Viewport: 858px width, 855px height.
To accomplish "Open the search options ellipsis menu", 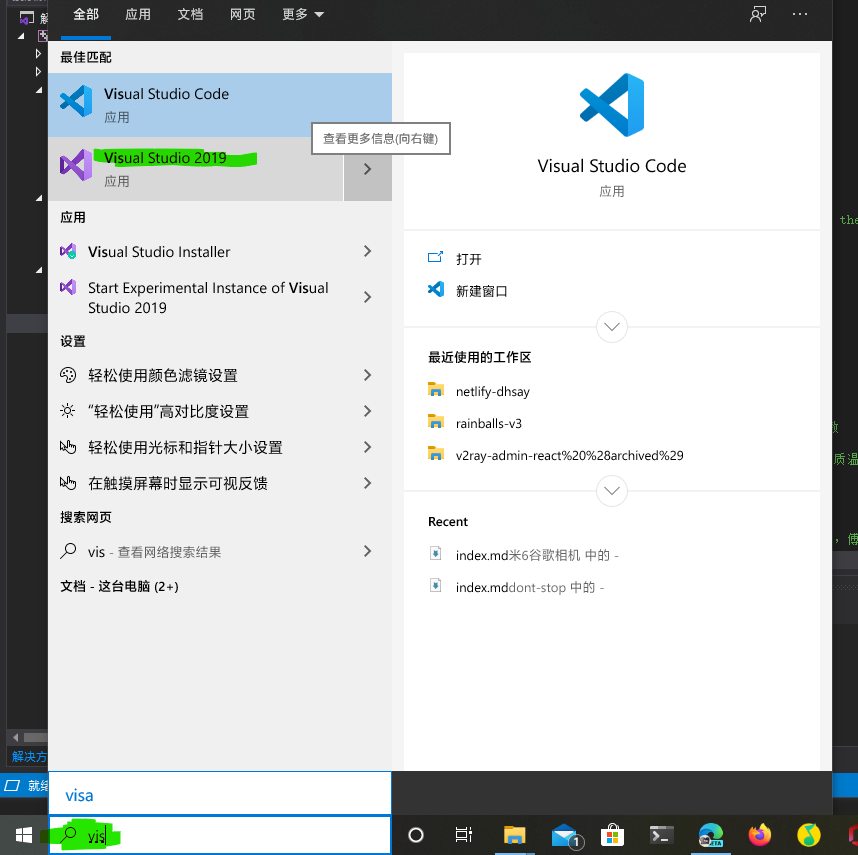I will [800, 14].
